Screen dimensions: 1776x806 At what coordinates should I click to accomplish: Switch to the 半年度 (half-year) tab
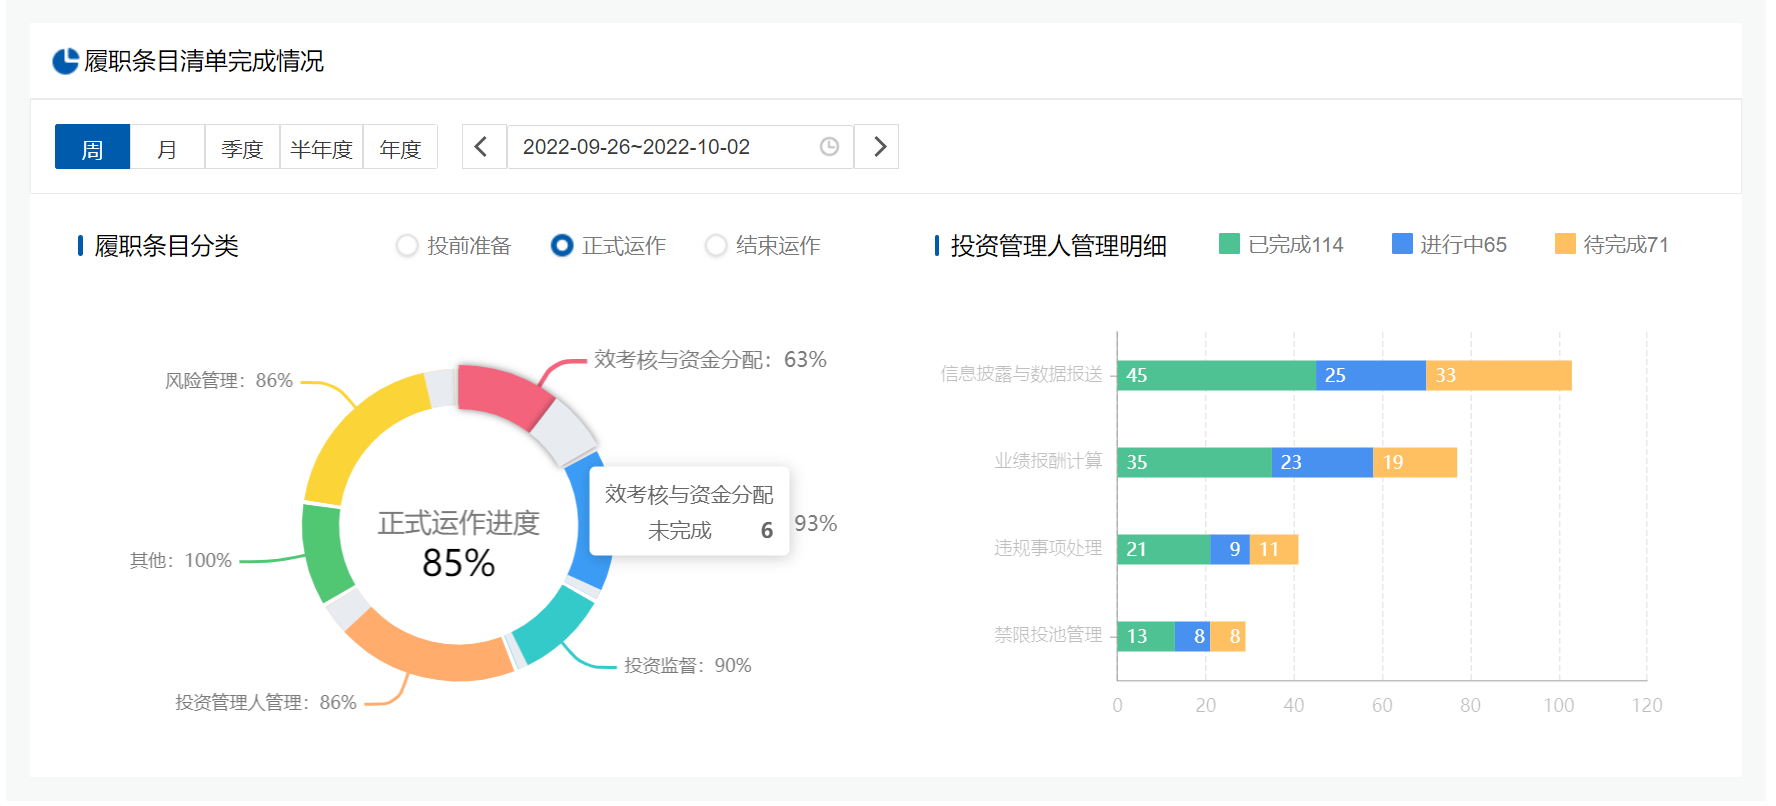click(321, 147)
